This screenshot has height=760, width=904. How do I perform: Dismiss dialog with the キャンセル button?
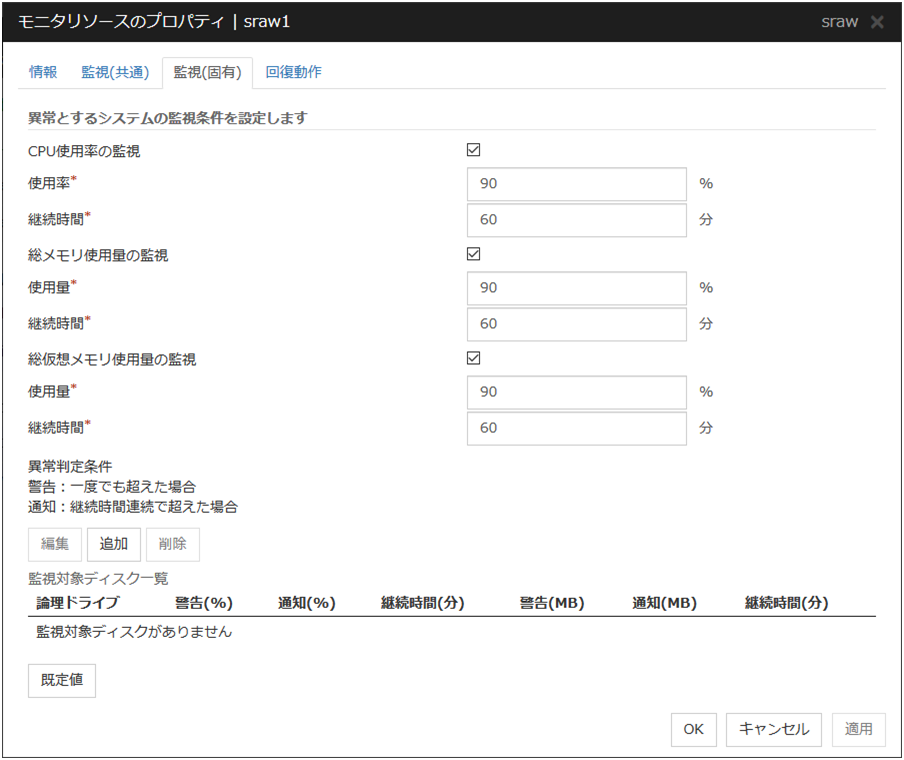773,730
